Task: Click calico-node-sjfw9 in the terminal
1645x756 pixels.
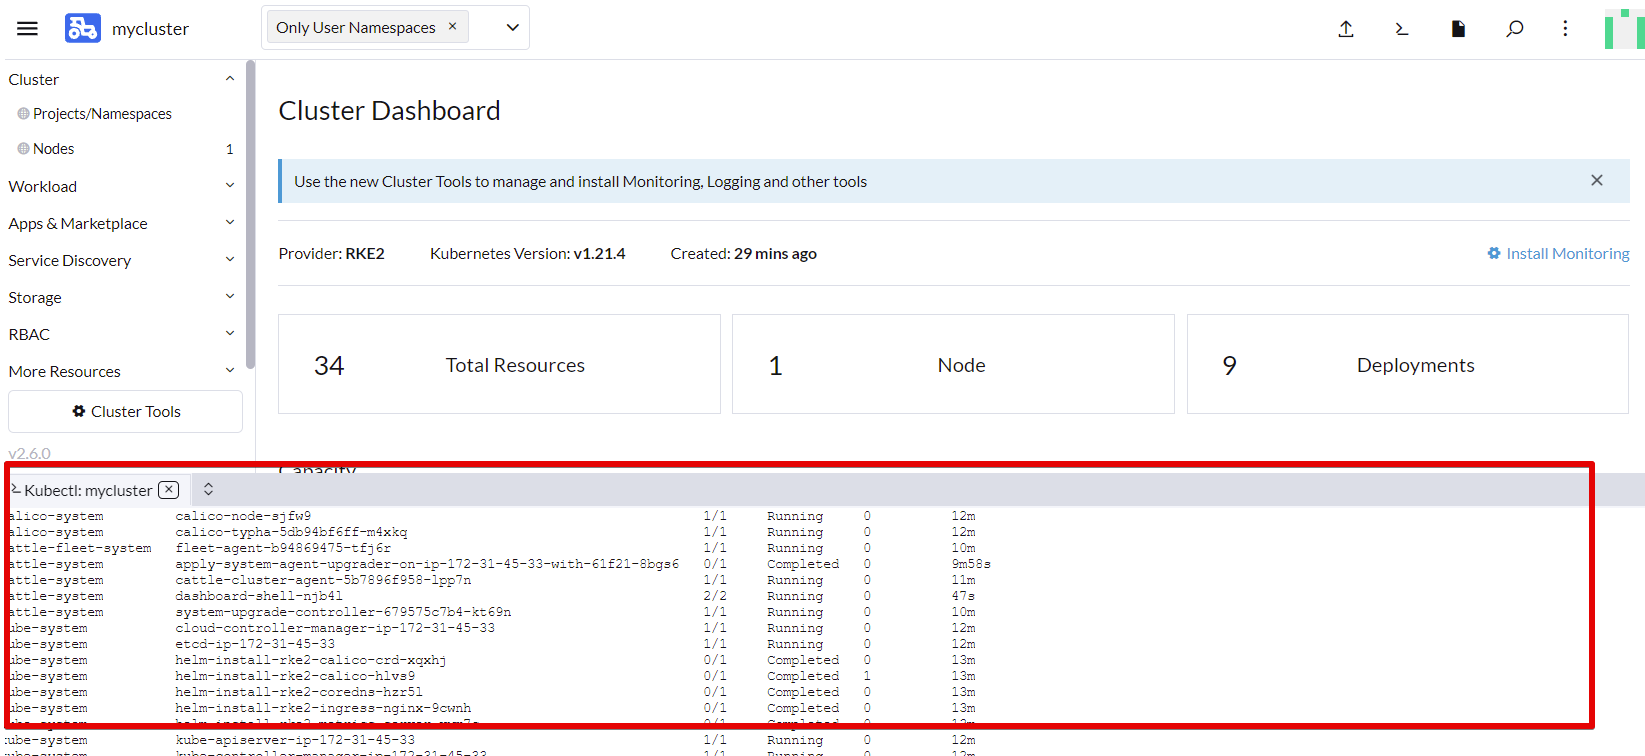Action: [243, 516]
